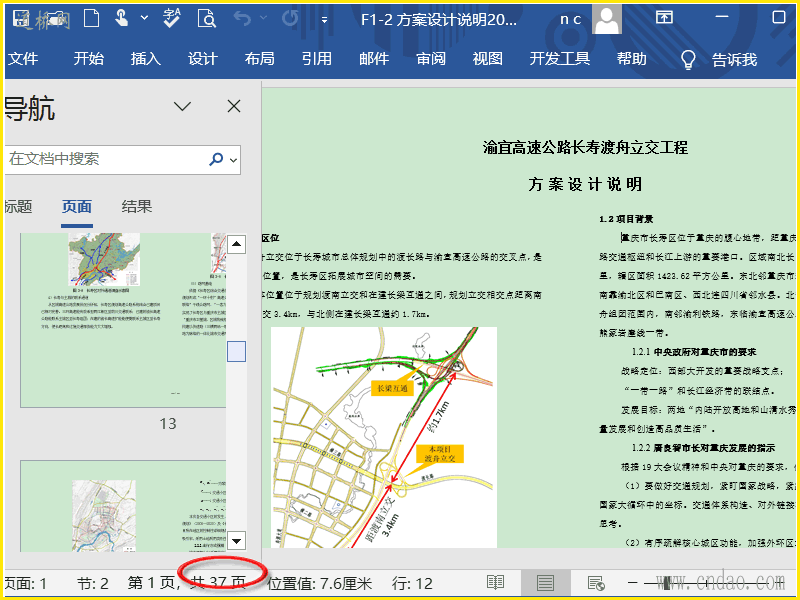This screenshot has height=600, width=800.
Task: Open the 视图 ribbon tab
Action: (488, 59)
